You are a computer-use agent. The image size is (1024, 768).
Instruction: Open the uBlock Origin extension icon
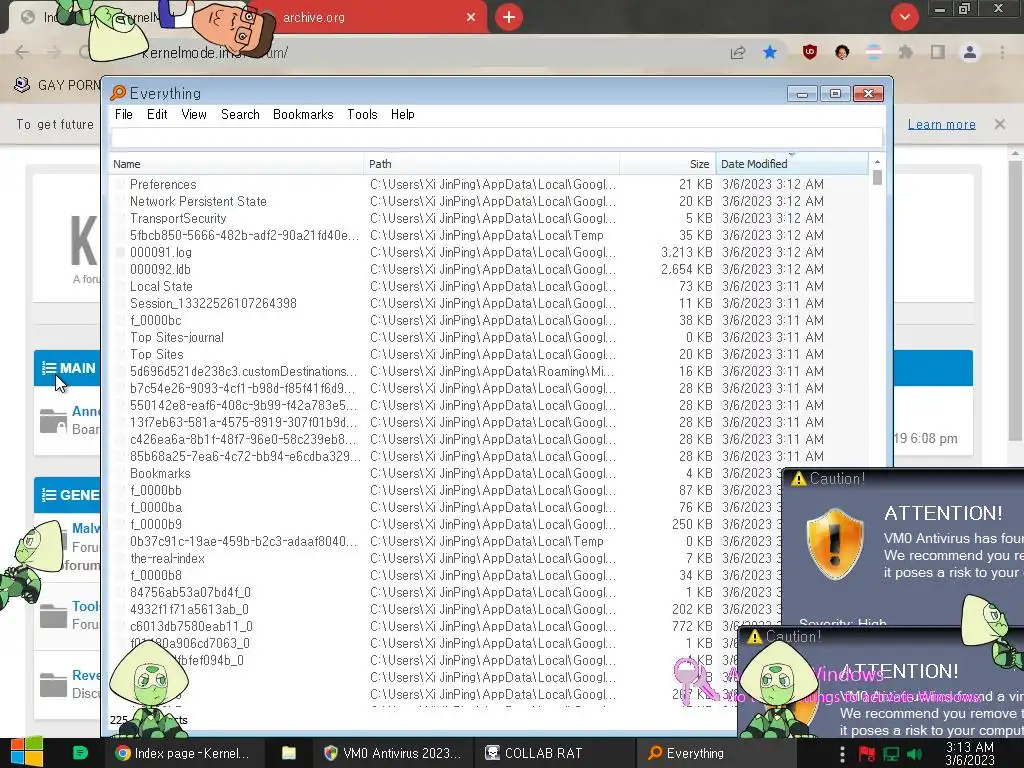pyautogui.click(x=810, y=52)
